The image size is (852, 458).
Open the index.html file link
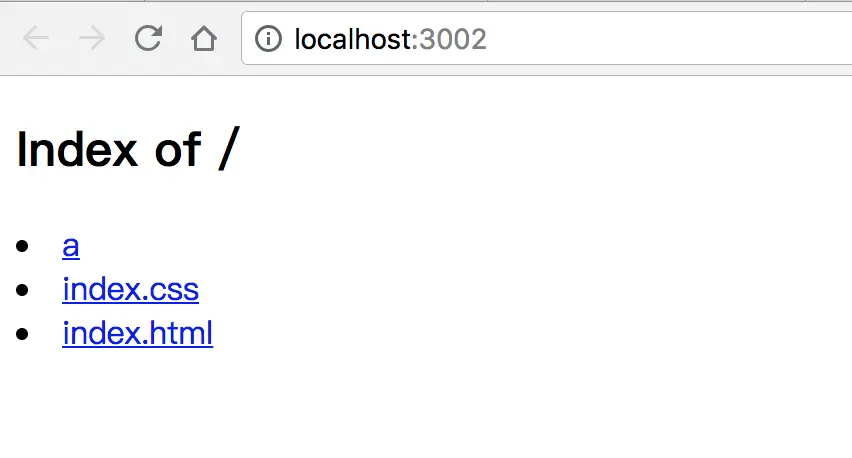[137, 332]
